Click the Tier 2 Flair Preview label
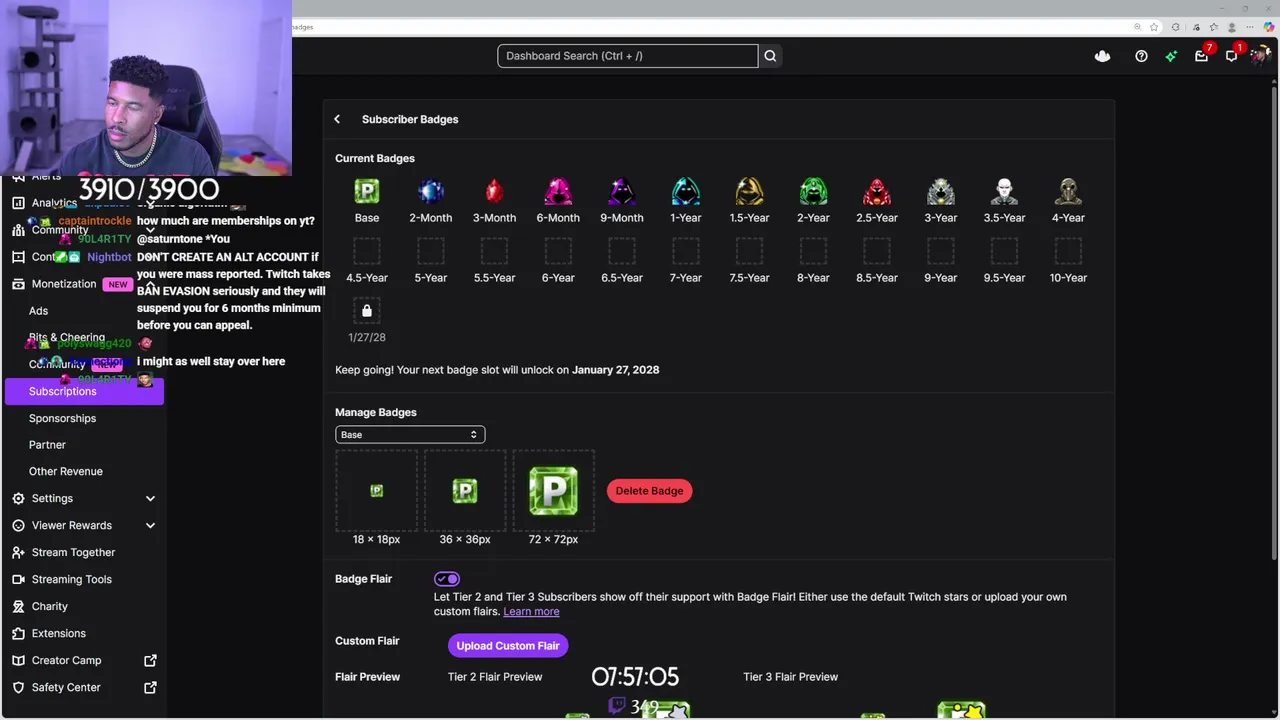The width and height of the screenshot is (1280, 720). 495,677
